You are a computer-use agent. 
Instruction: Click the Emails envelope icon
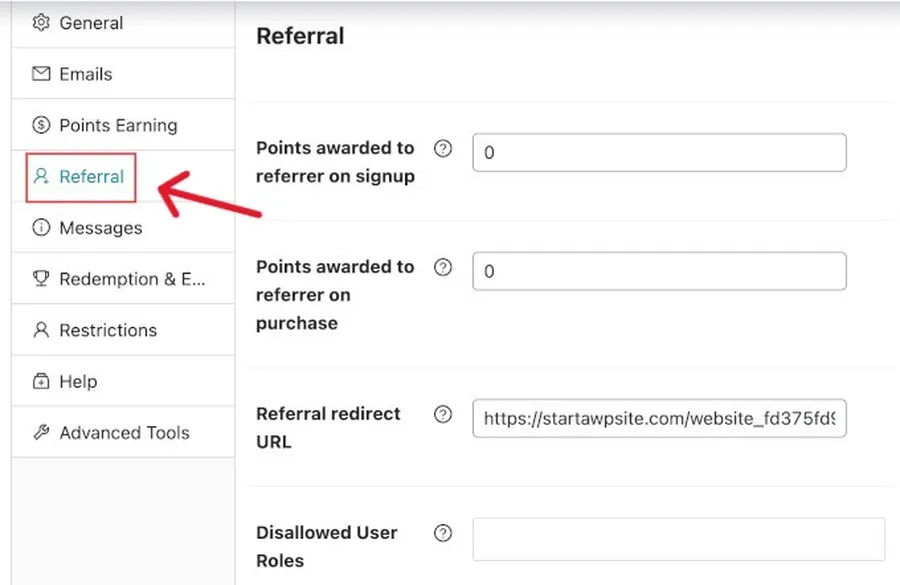coord(39,73)
